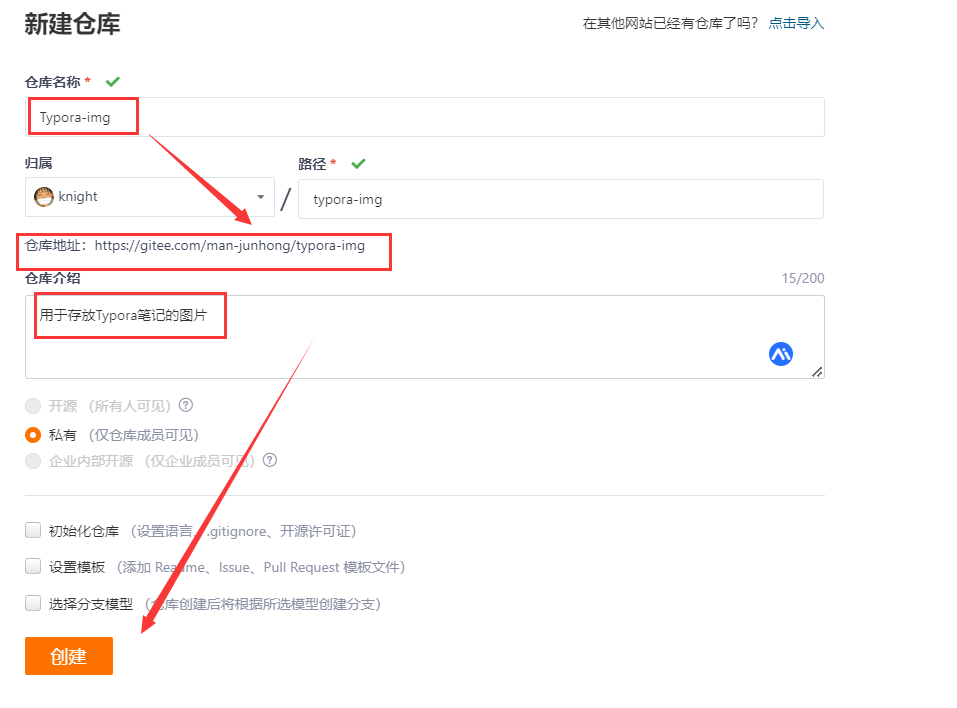
Task: Click the 创建 create button
Action: pyautogui.click(x=69, y=656)
